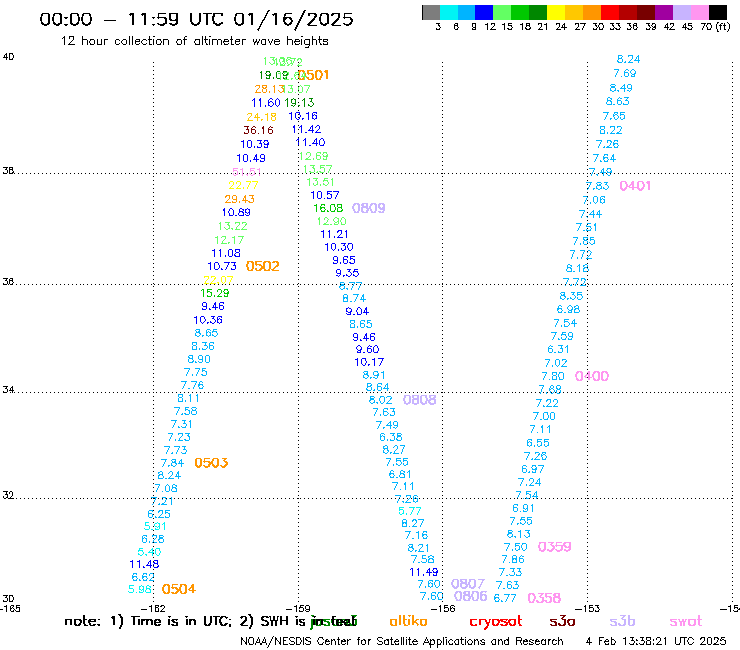Click the 12.69 green value
Viewport: 740px width, 650px height.
(x=313, y=156)
